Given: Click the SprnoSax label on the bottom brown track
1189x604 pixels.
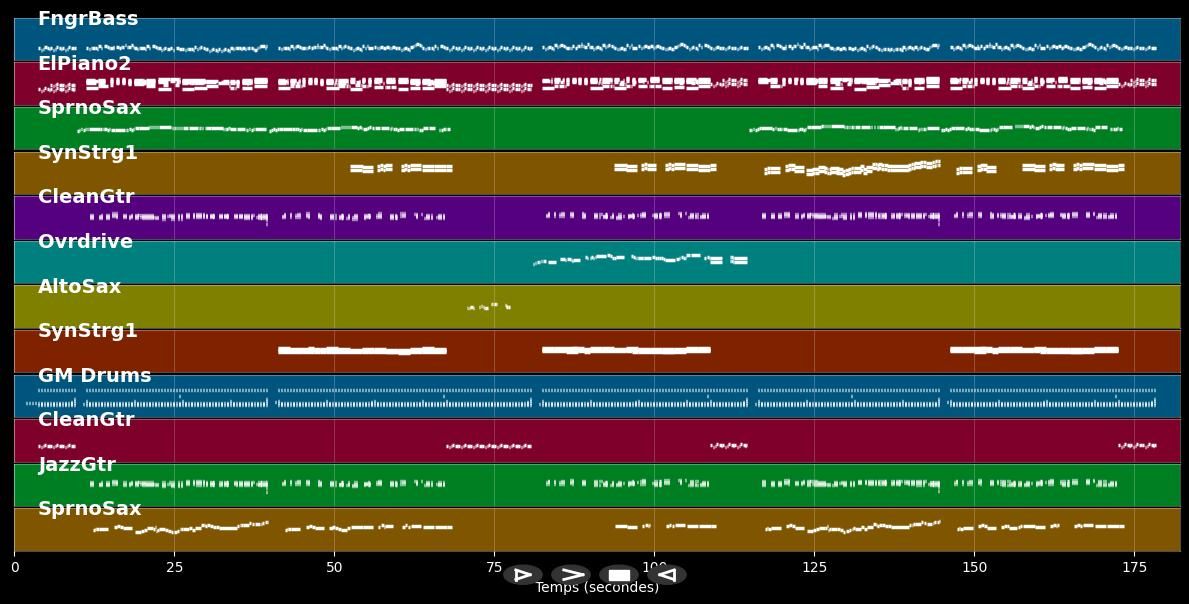Looking at the screenshot, I should point(89,509).
